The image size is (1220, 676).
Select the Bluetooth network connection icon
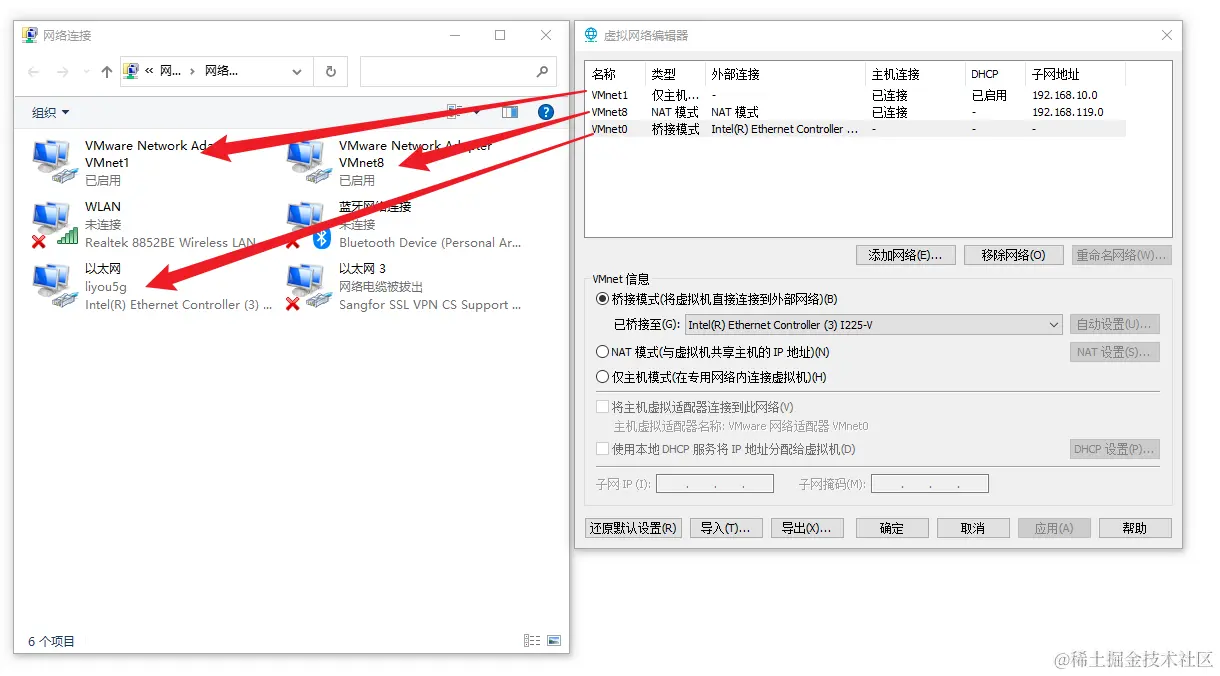(x=308, y=224)
